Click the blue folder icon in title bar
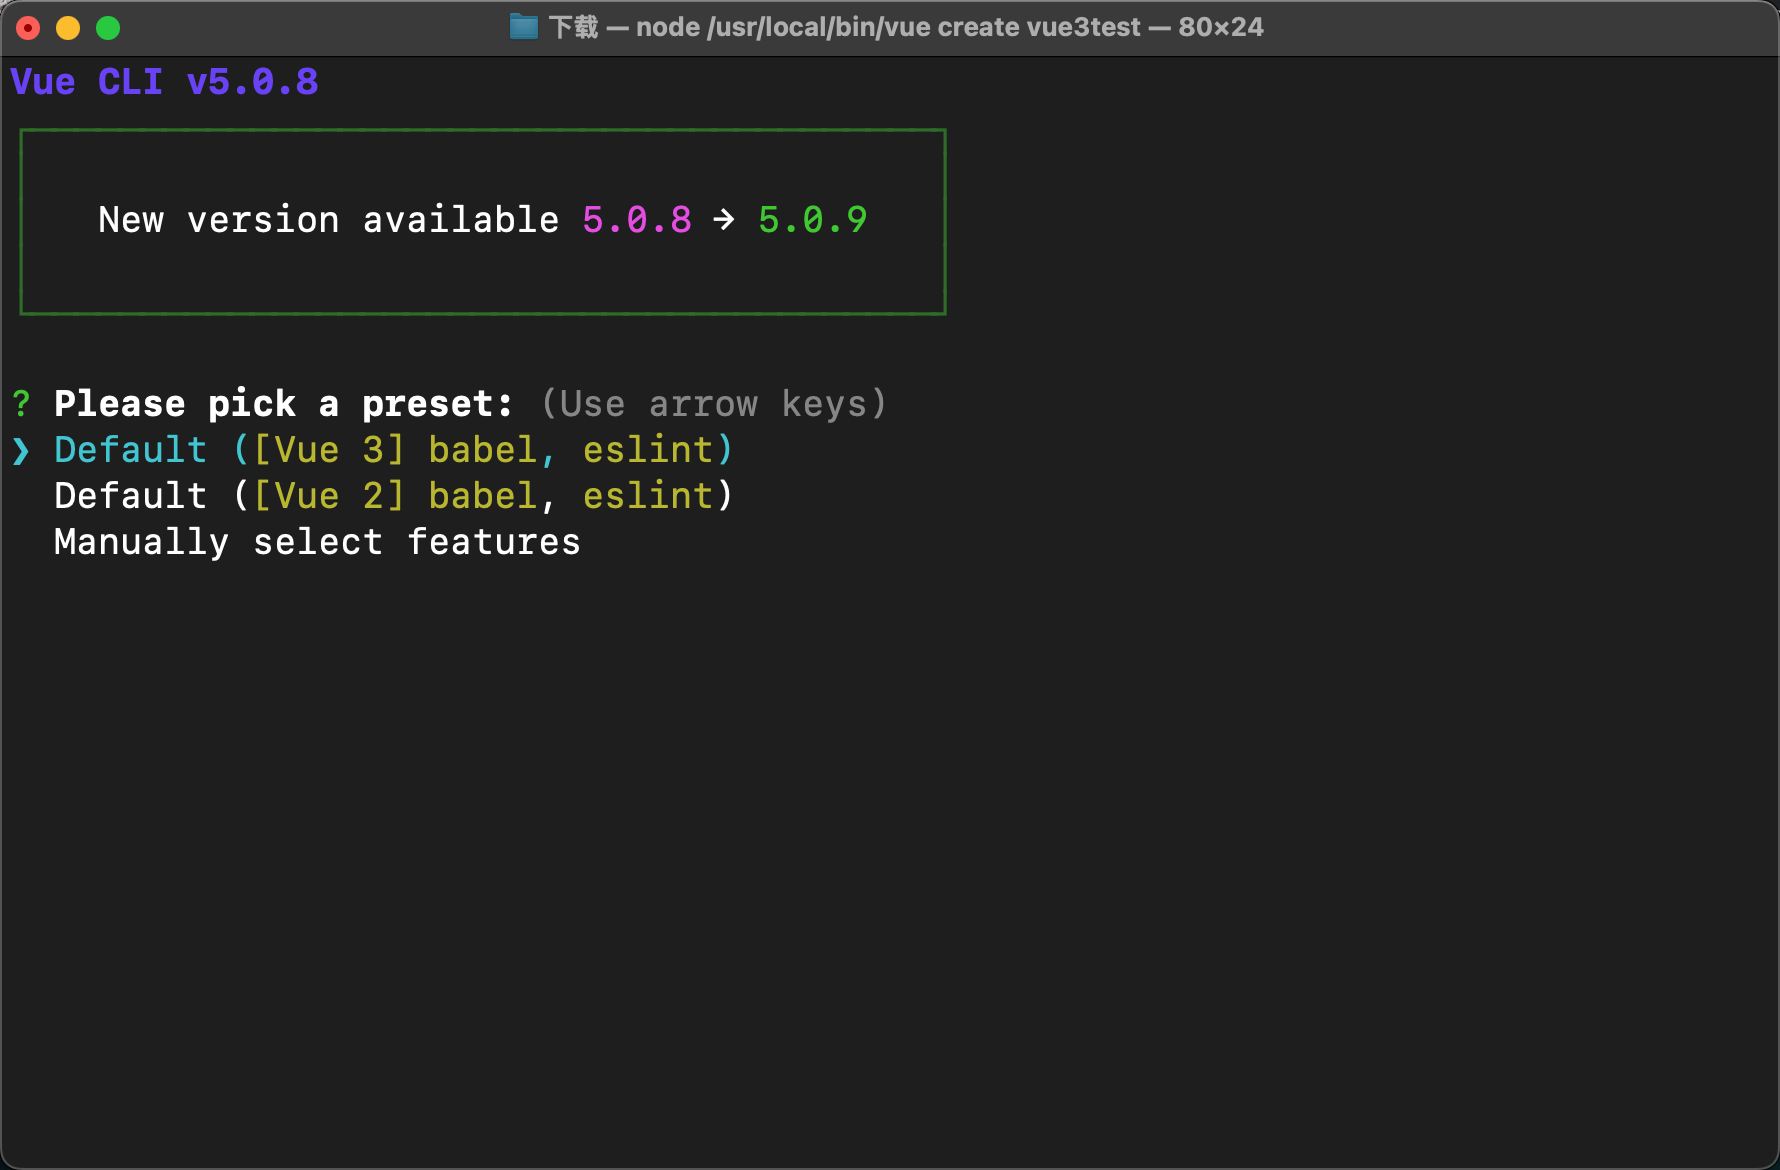Screen dimensions: 1780x1170 click(523, 27)
